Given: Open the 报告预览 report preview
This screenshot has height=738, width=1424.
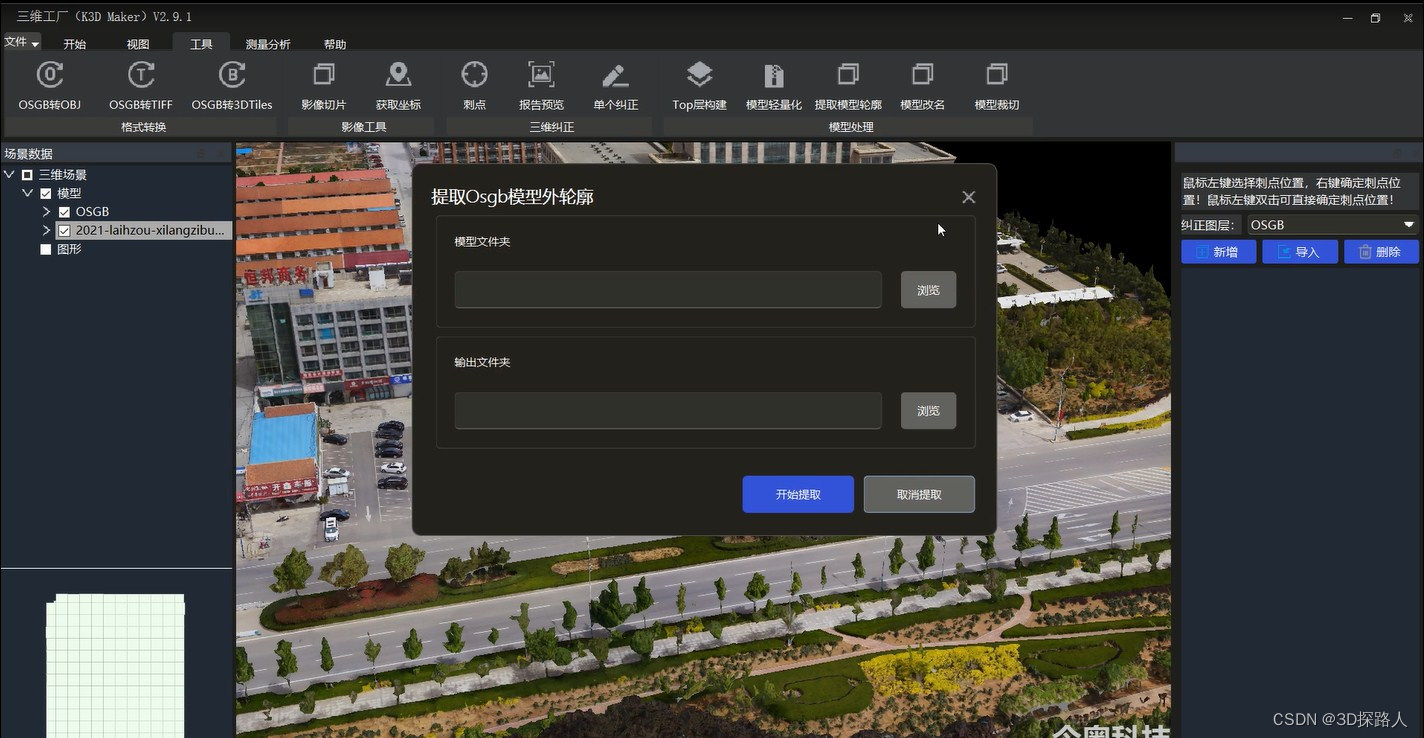Looking at the screenshot, I should (x=541, y=85).
